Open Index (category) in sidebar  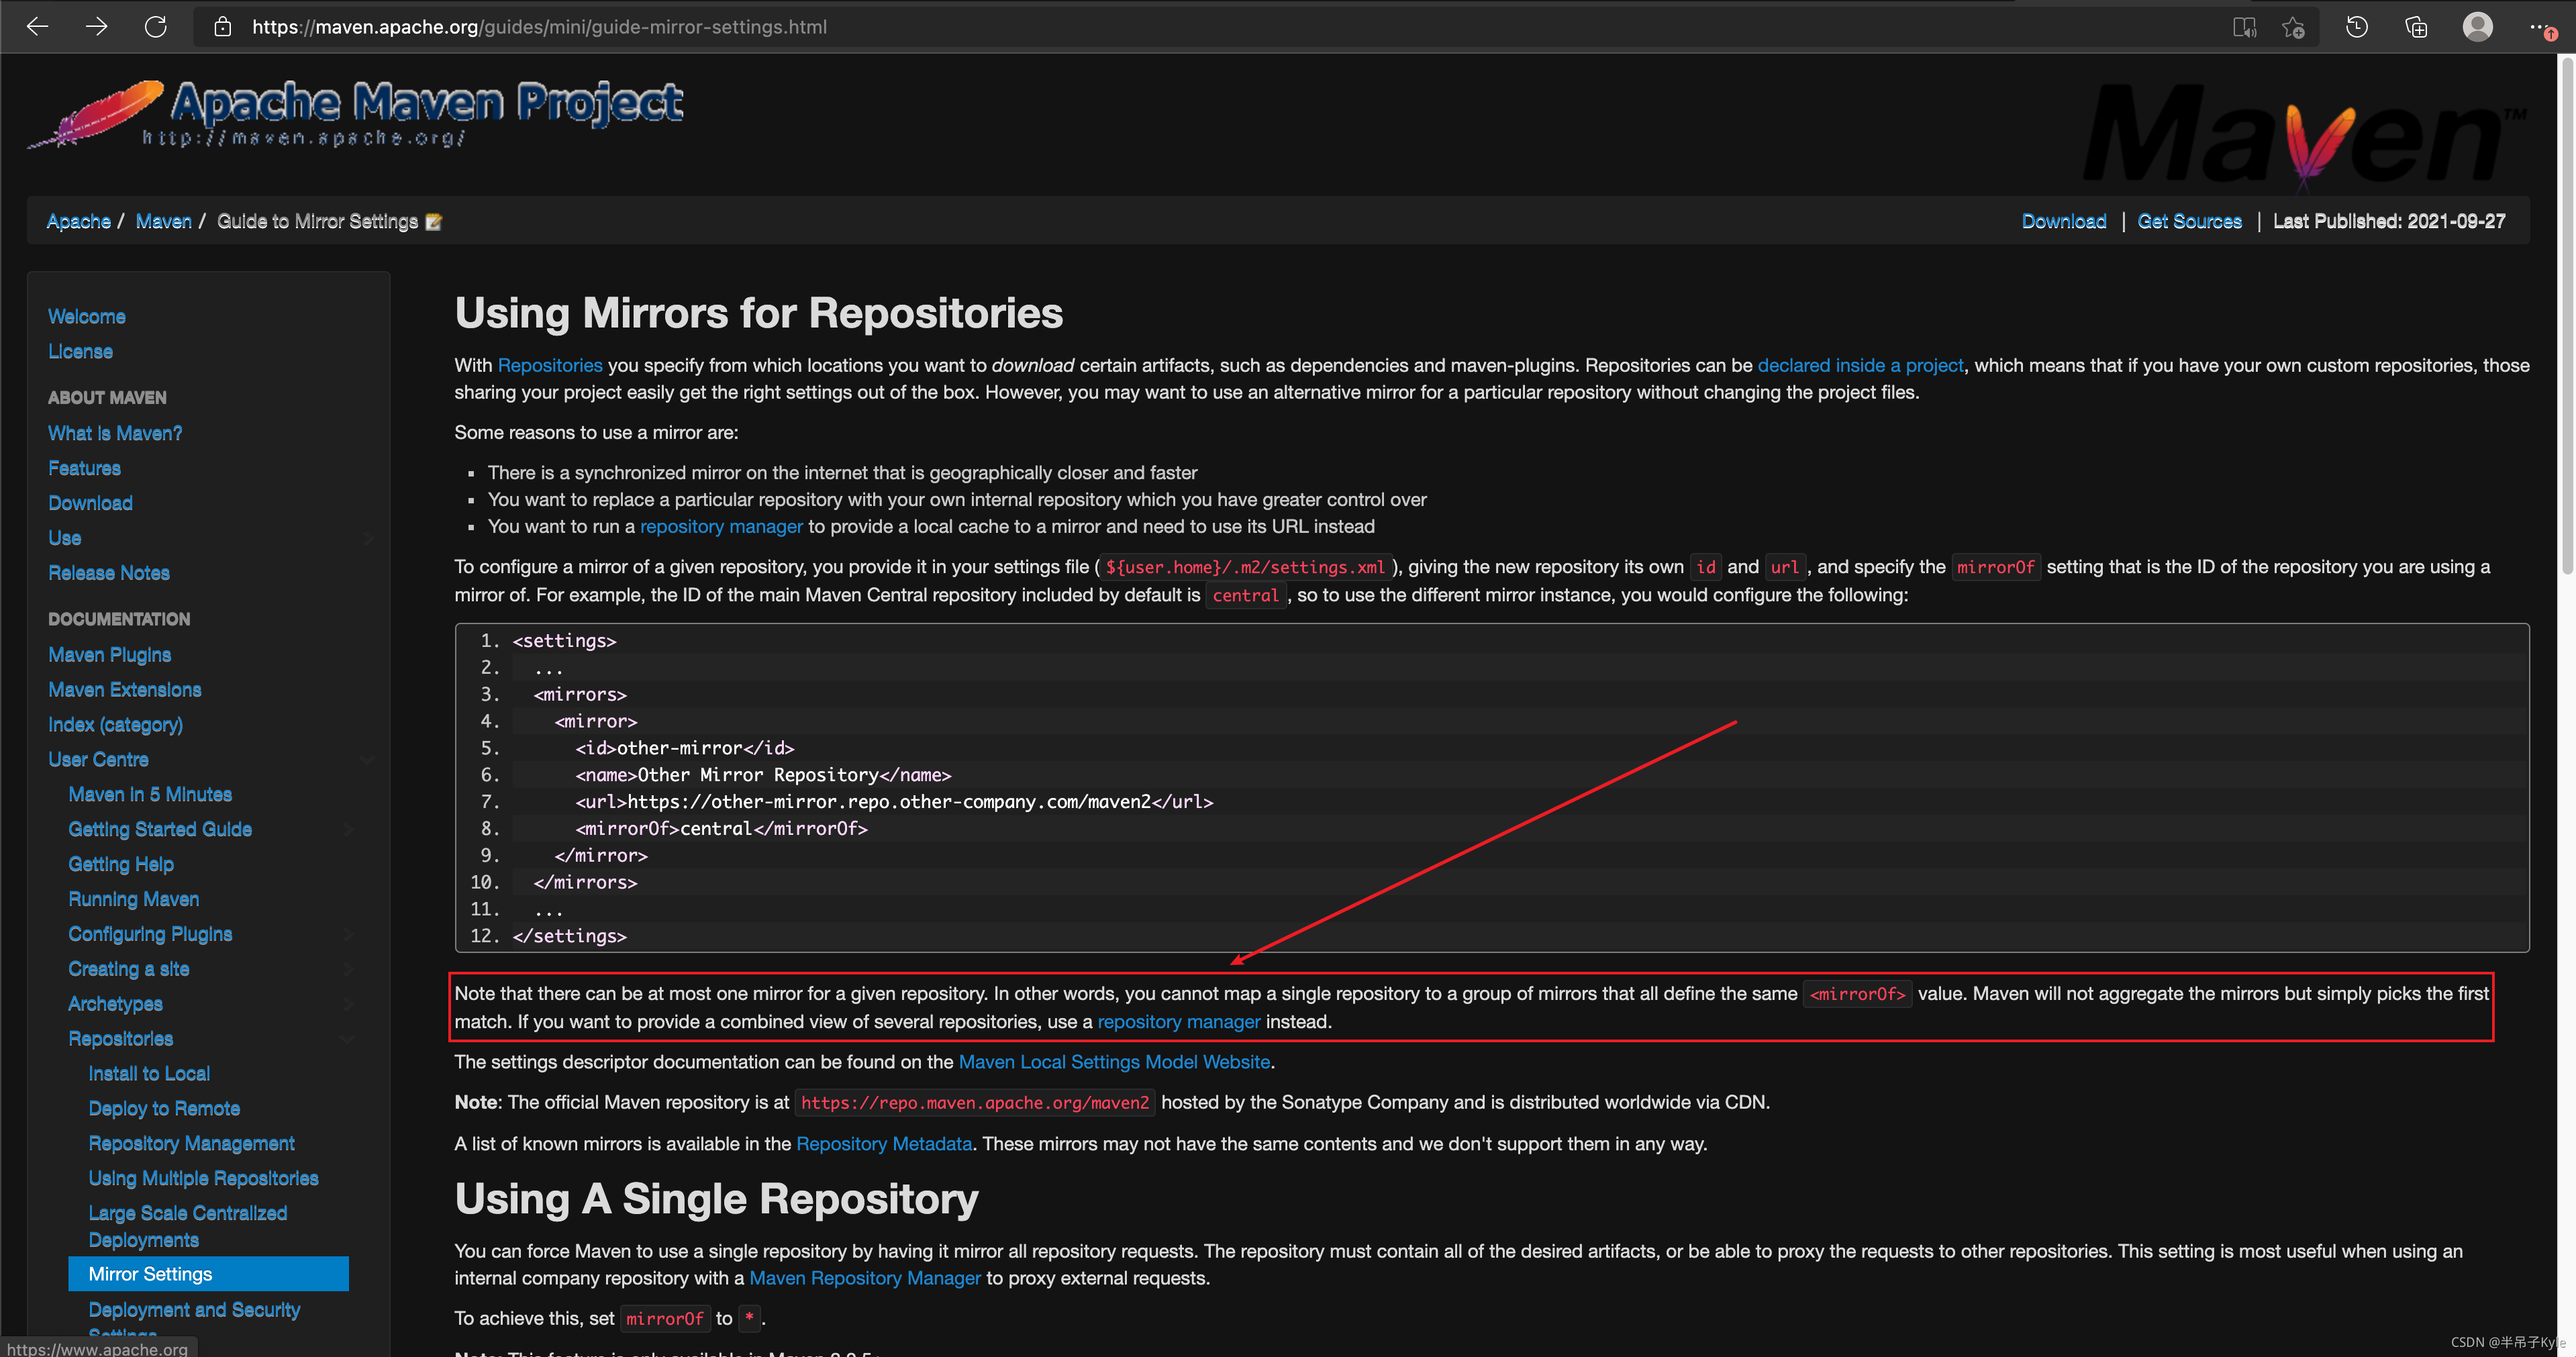[115, 726]
